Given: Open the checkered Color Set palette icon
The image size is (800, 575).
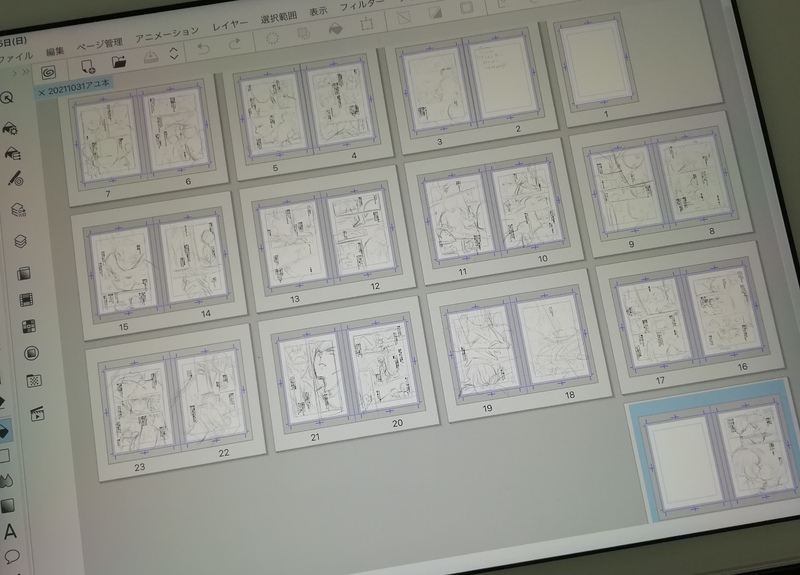Looking at the screenshot, I should [29, 326].
